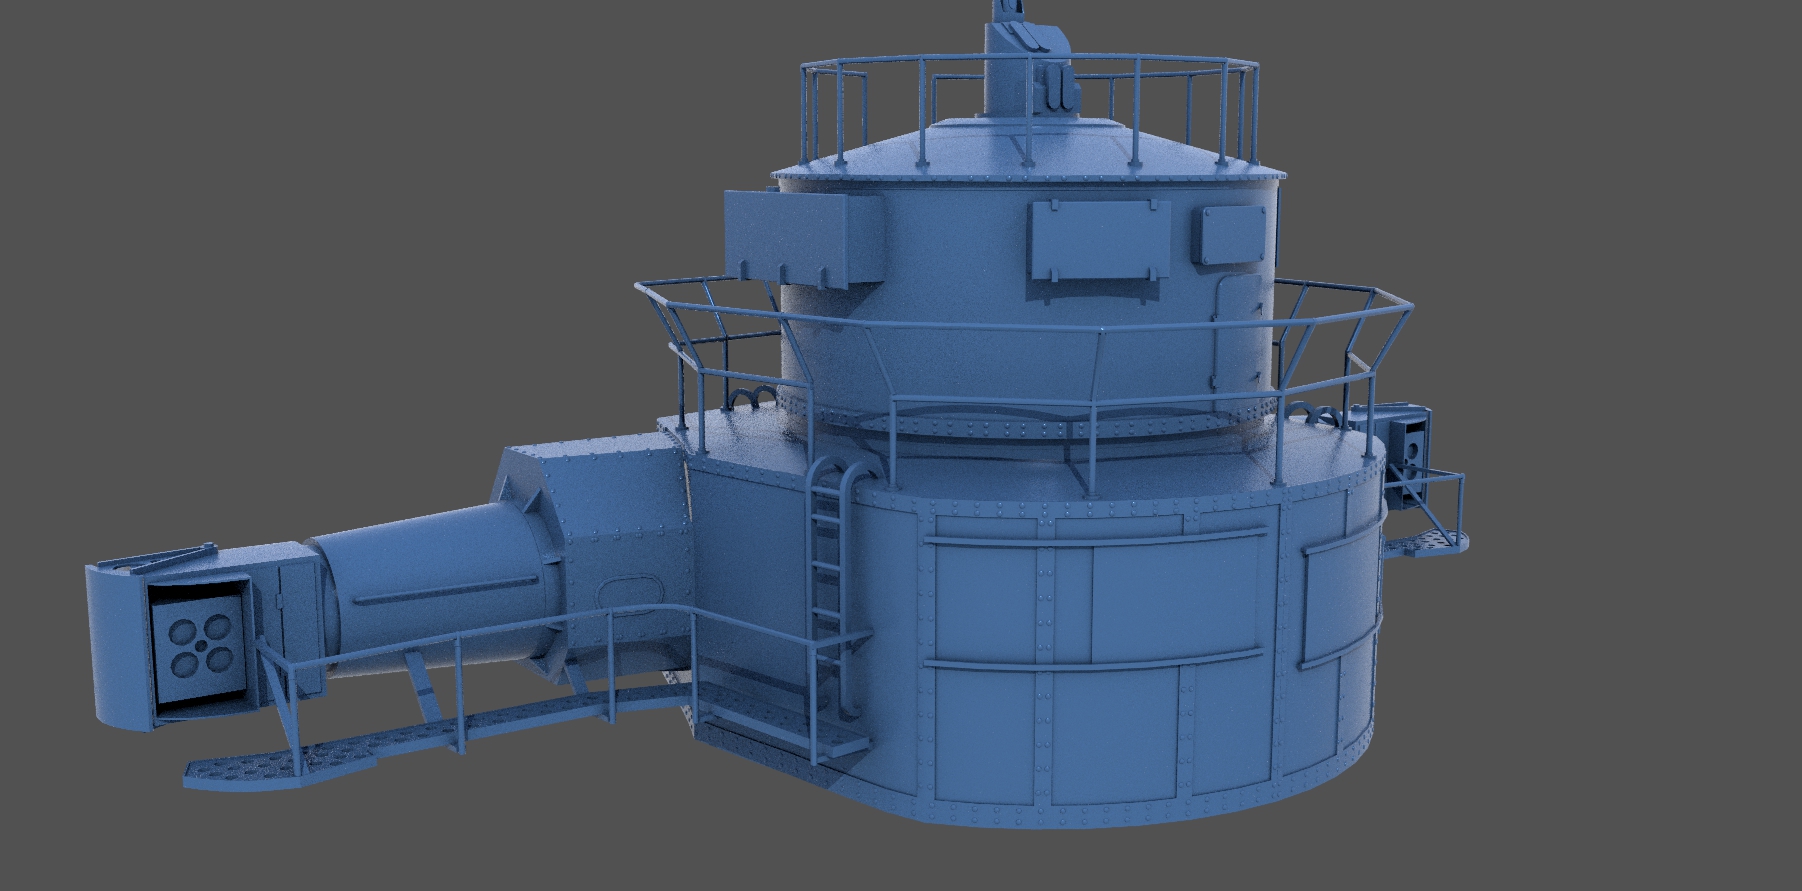Click the small box with circles at right
The height and width of the screenshot is (891, 1802).
(x=1404, y=439)
